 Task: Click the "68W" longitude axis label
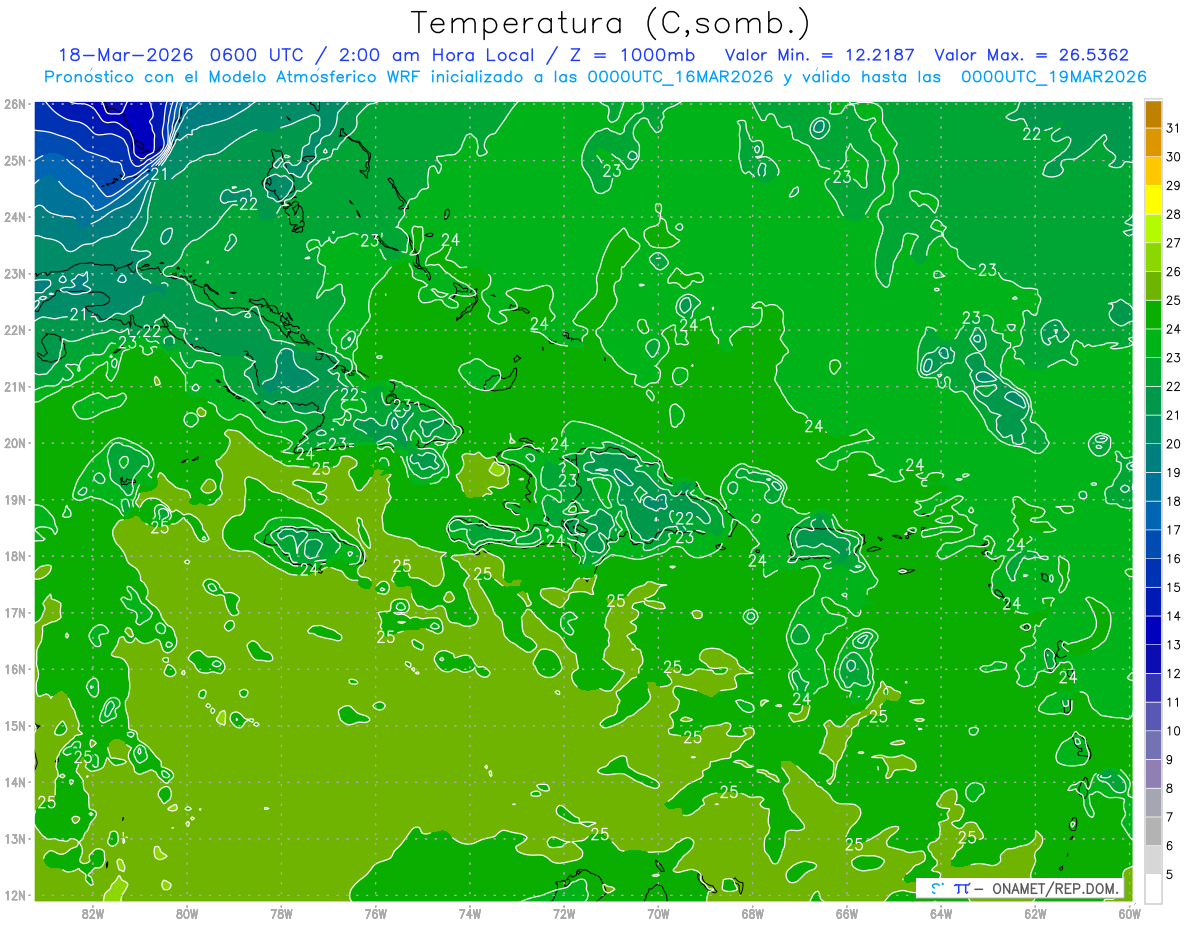(x=752, y=912)
